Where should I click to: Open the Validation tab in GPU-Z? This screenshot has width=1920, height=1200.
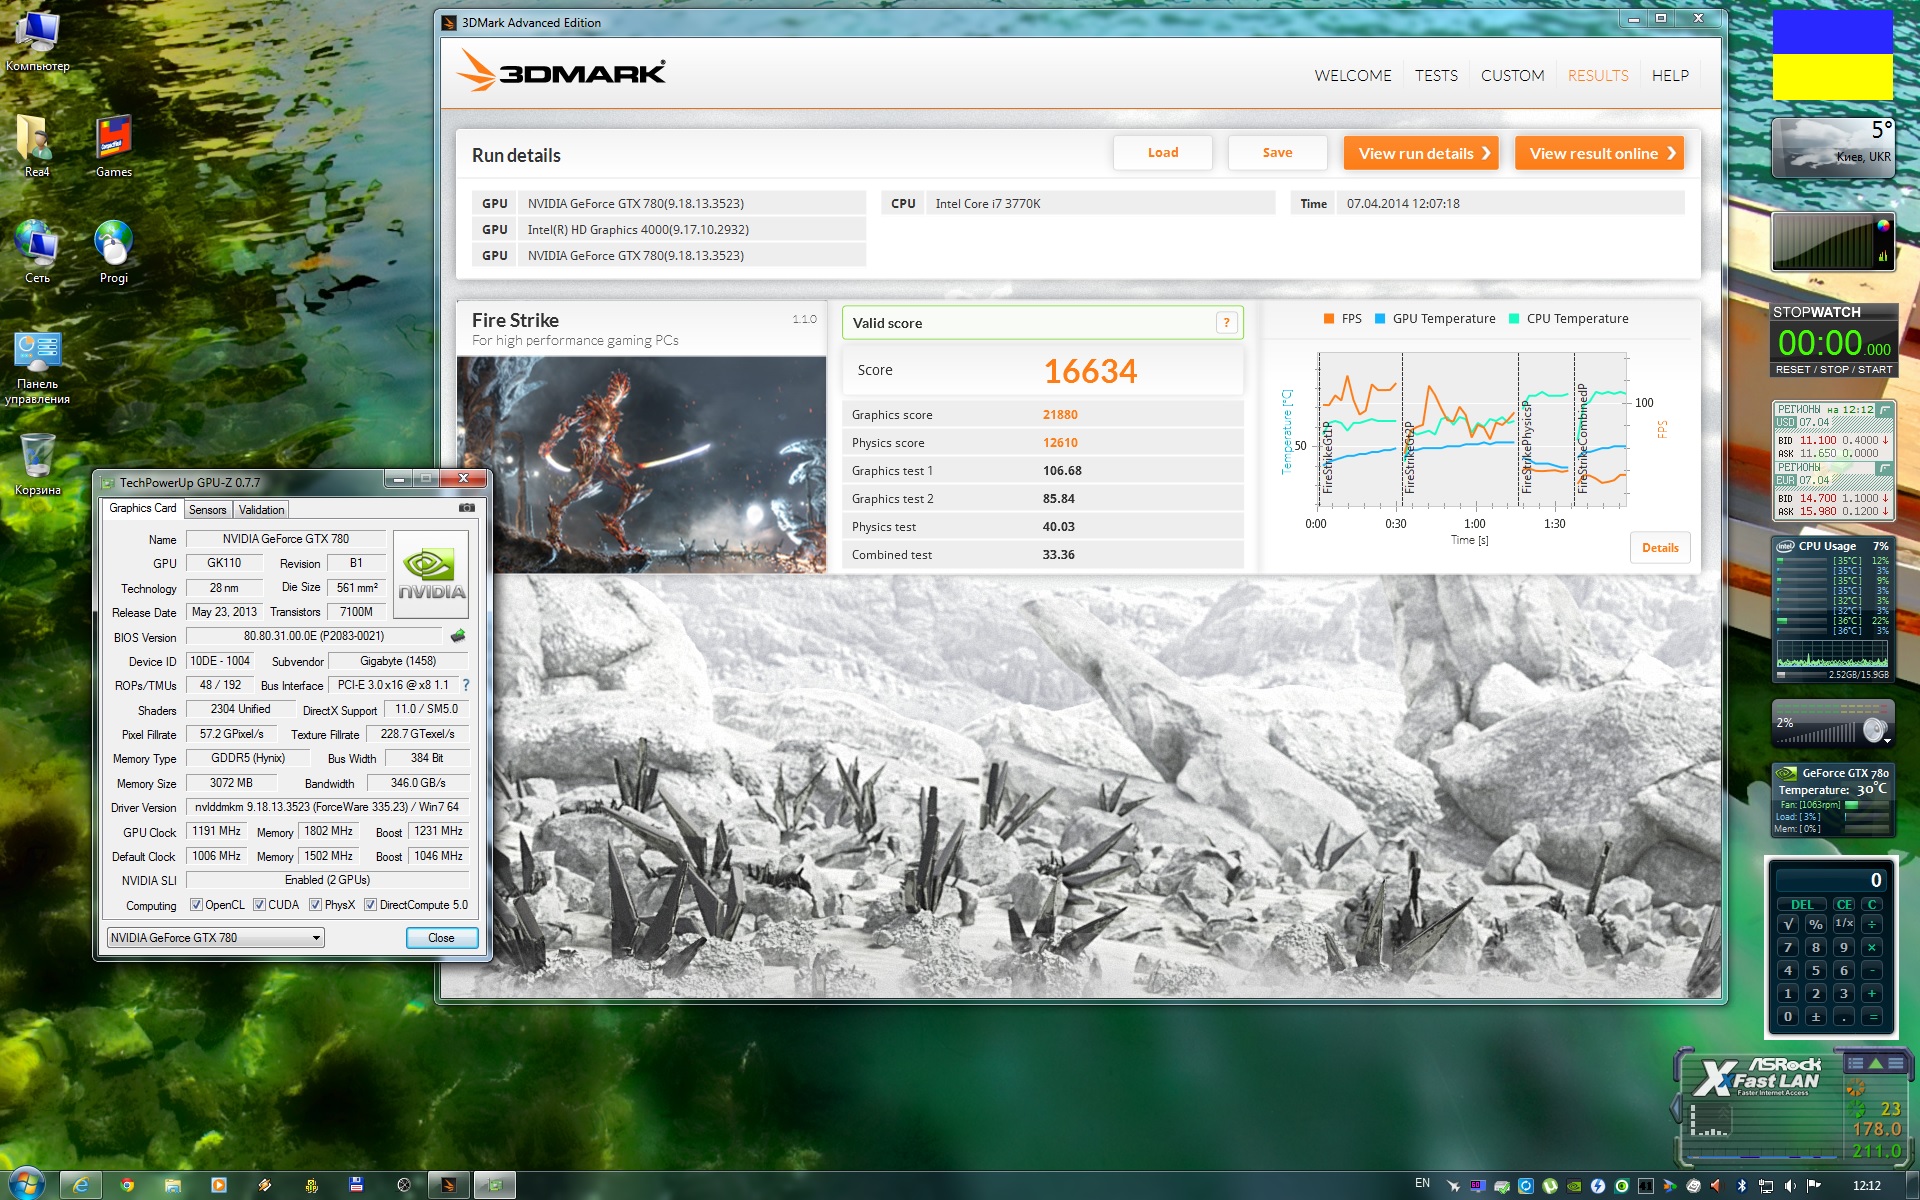pyautogui.click(x=262, y=510)
